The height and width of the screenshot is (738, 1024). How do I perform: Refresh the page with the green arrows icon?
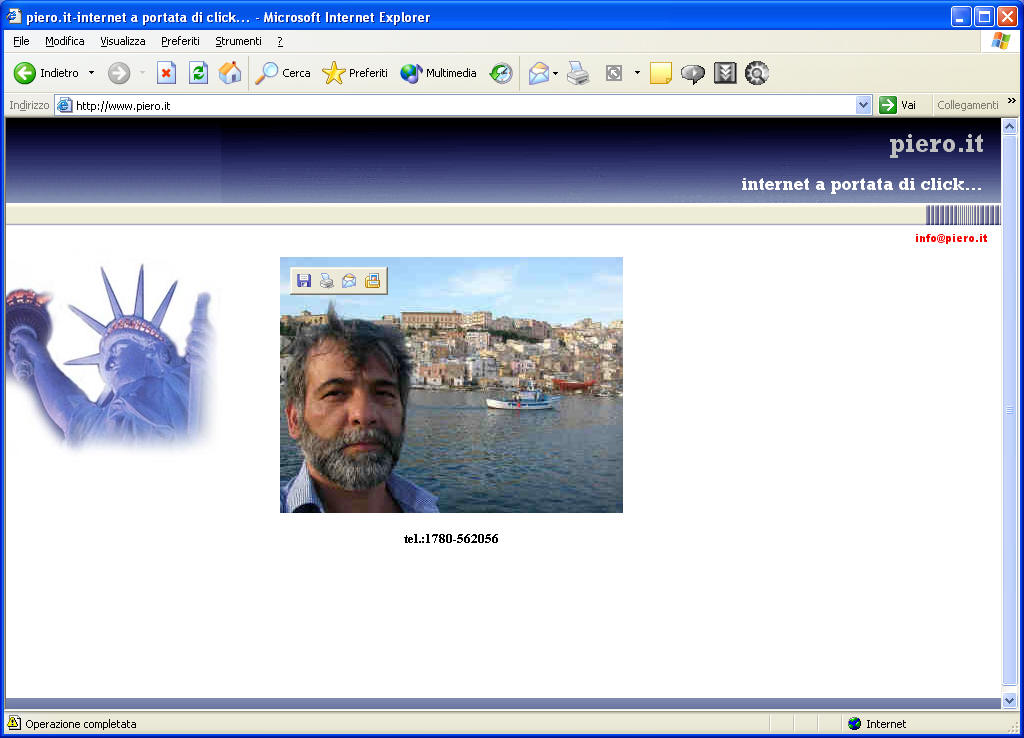(199, 73)
